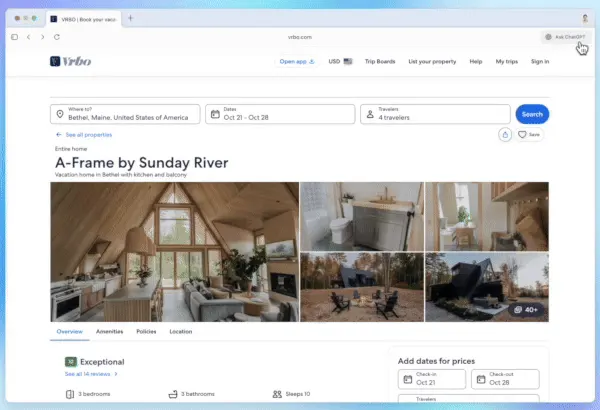Click the 3 bedrooms text
This screenshot has width=600, height=410.
(x=94, y=394)
